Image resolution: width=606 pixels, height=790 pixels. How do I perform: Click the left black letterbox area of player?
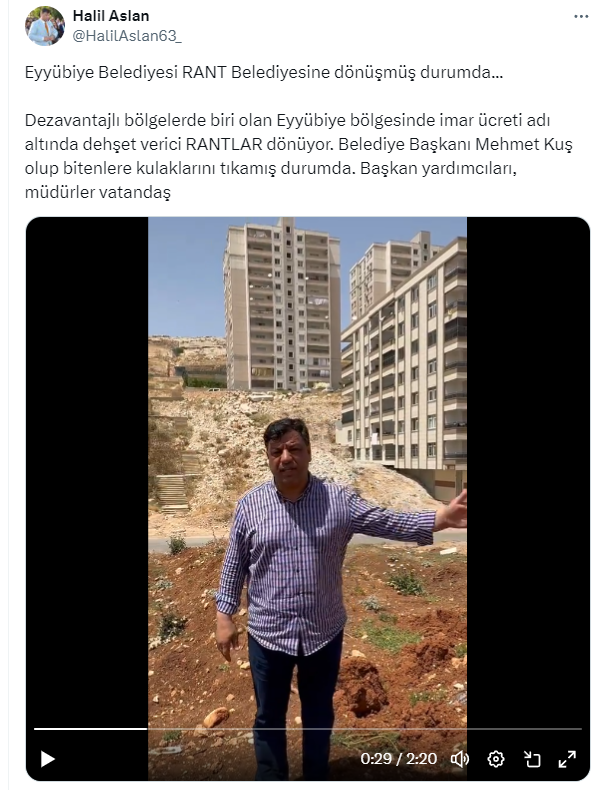point(87,469)
